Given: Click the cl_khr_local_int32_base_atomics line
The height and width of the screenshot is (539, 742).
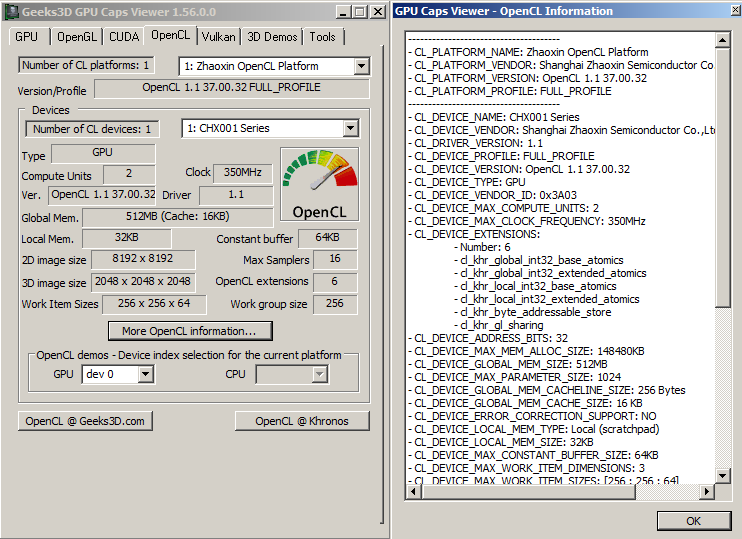Looking at the screenshot, I should click(x=535, y=286).
